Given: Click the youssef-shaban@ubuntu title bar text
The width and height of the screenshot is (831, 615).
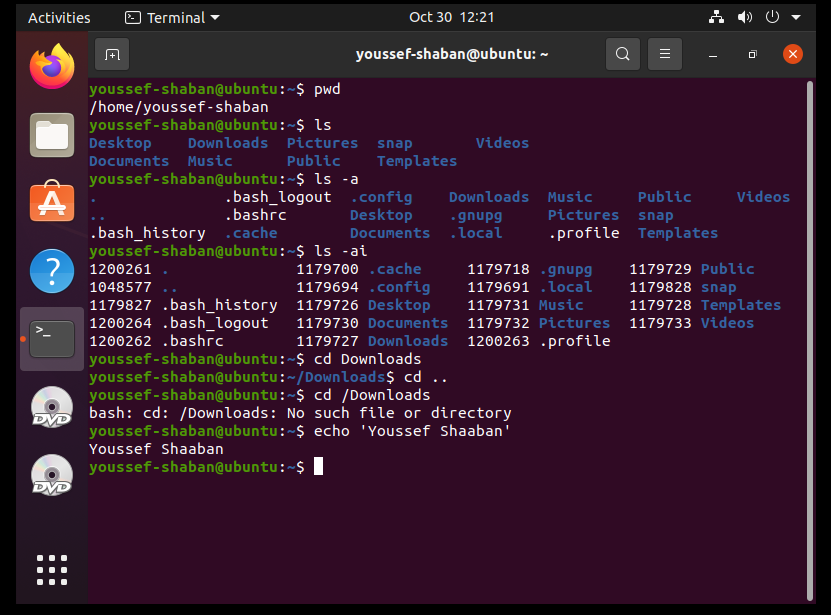Looking at the screenshot, I should coord(450,53).
